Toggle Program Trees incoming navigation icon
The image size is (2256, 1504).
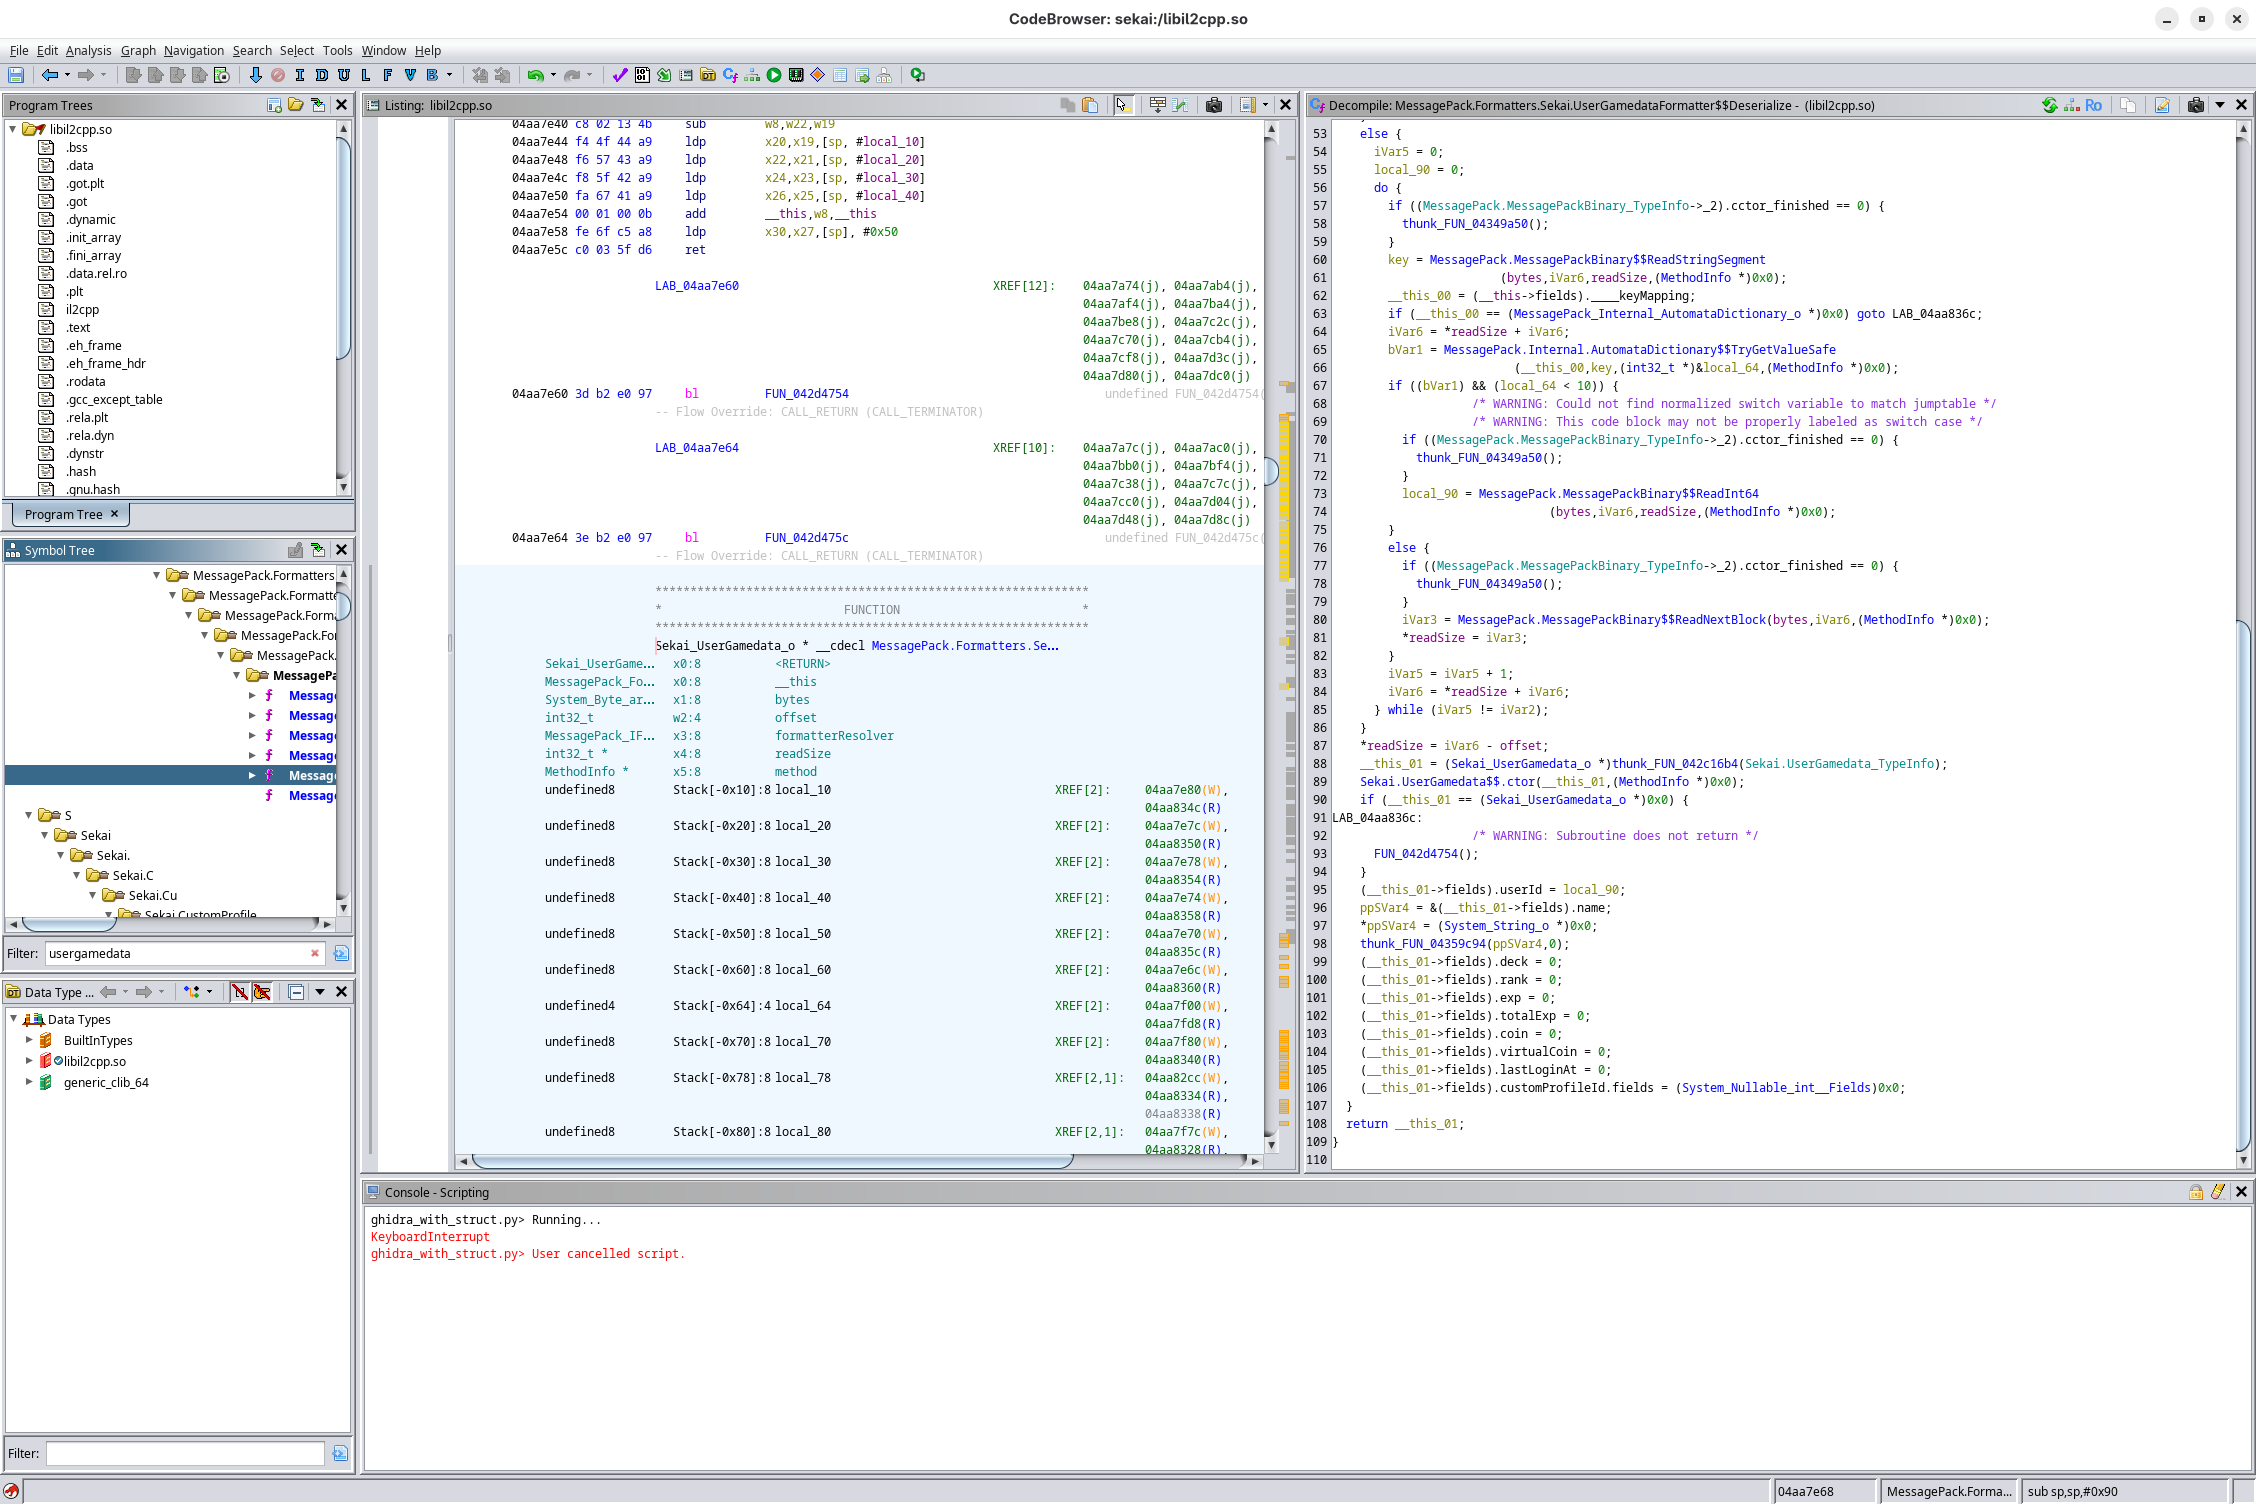click(x=318, y=105)
